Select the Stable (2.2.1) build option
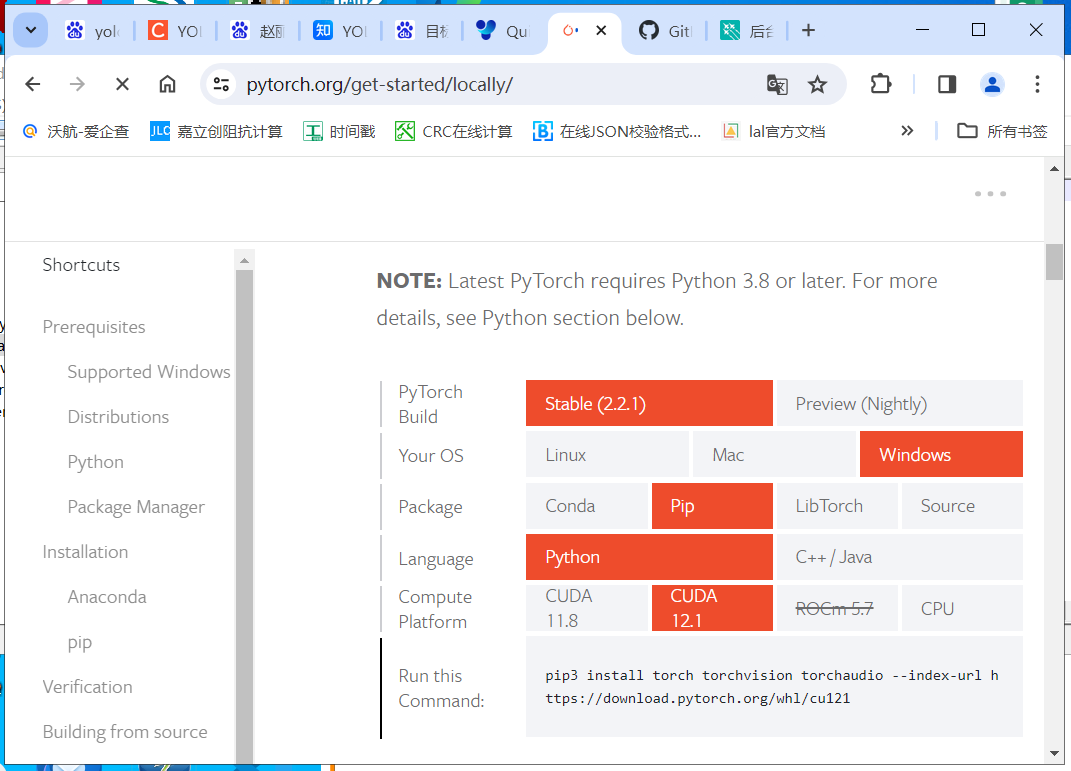The image size is (1071, 771). [649, 404]
